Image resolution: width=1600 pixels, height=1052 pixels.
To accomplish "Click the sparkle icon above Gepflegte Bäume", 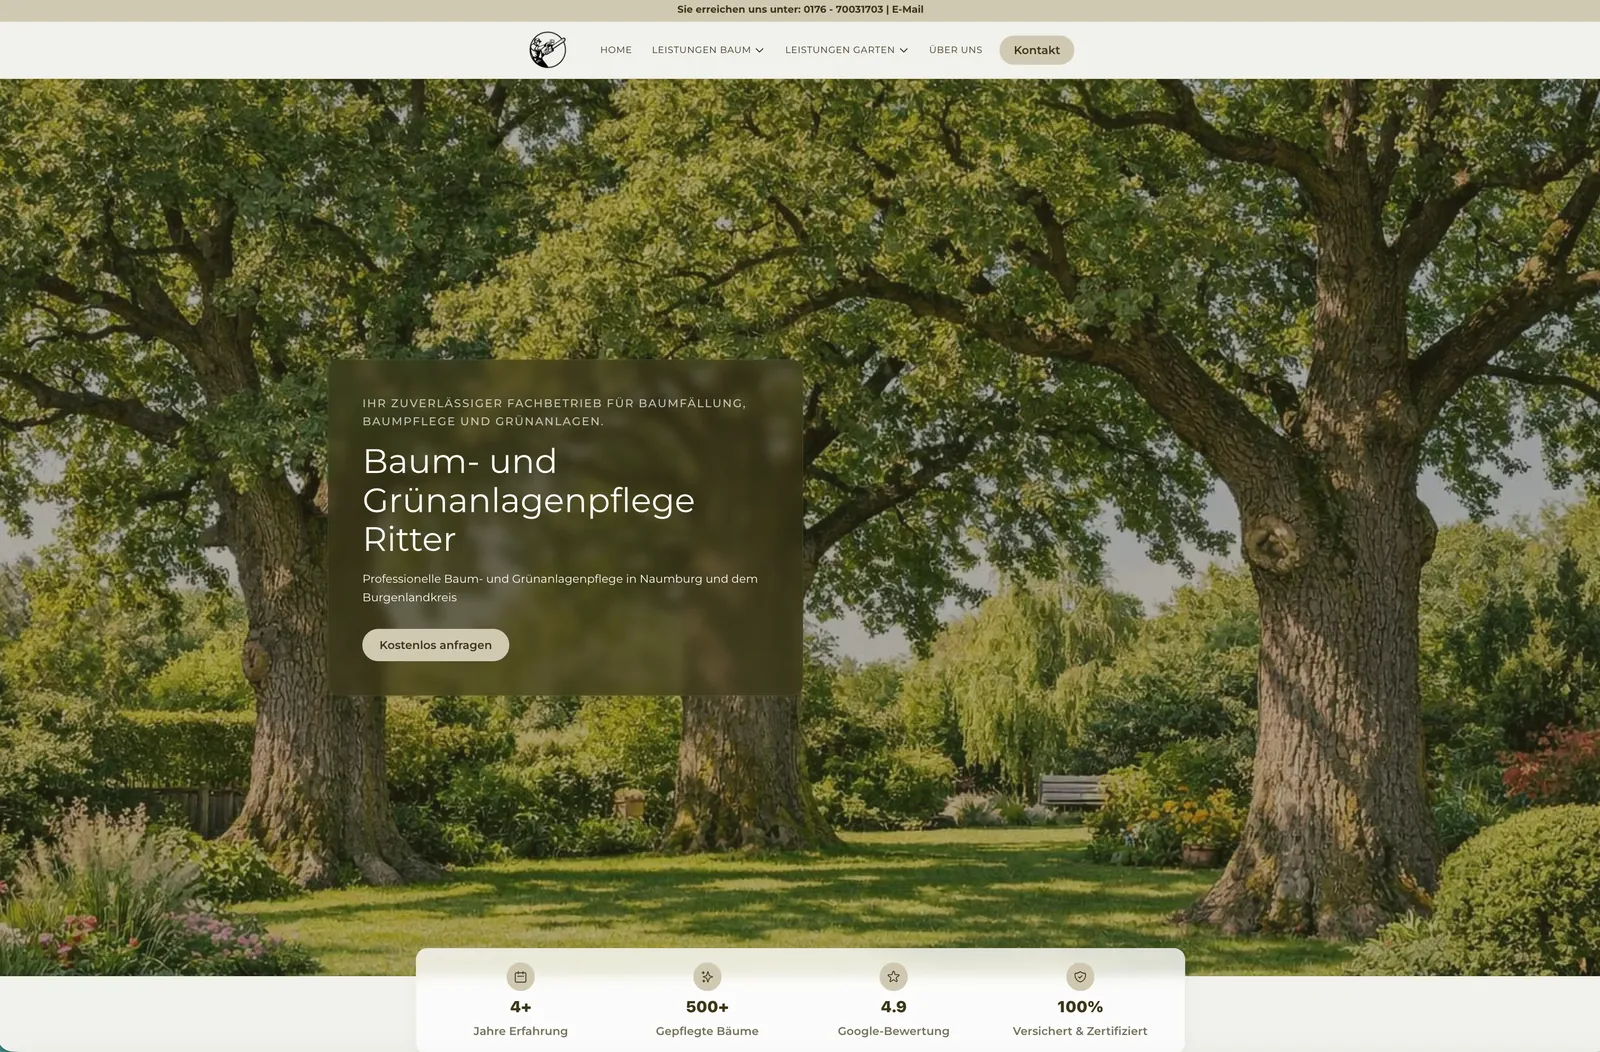I will click(706, 977).
